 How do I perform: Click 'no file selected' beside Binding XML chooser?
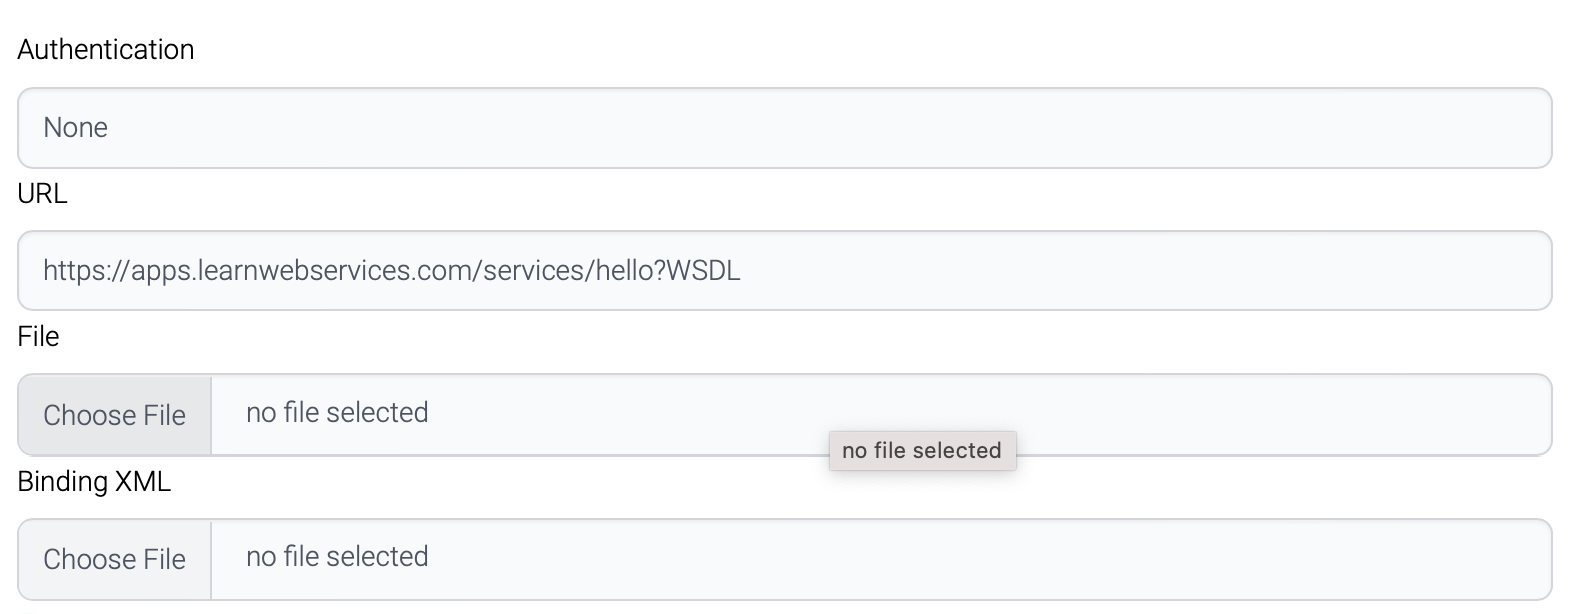336,557
